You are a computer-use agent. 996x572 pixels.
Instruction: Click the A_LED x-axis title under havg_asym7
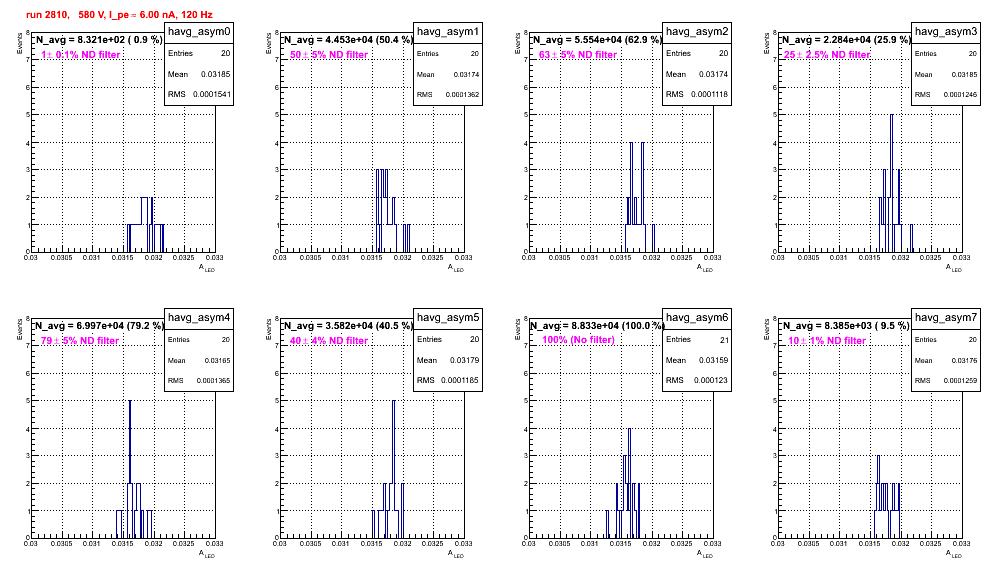click(954, 554)
